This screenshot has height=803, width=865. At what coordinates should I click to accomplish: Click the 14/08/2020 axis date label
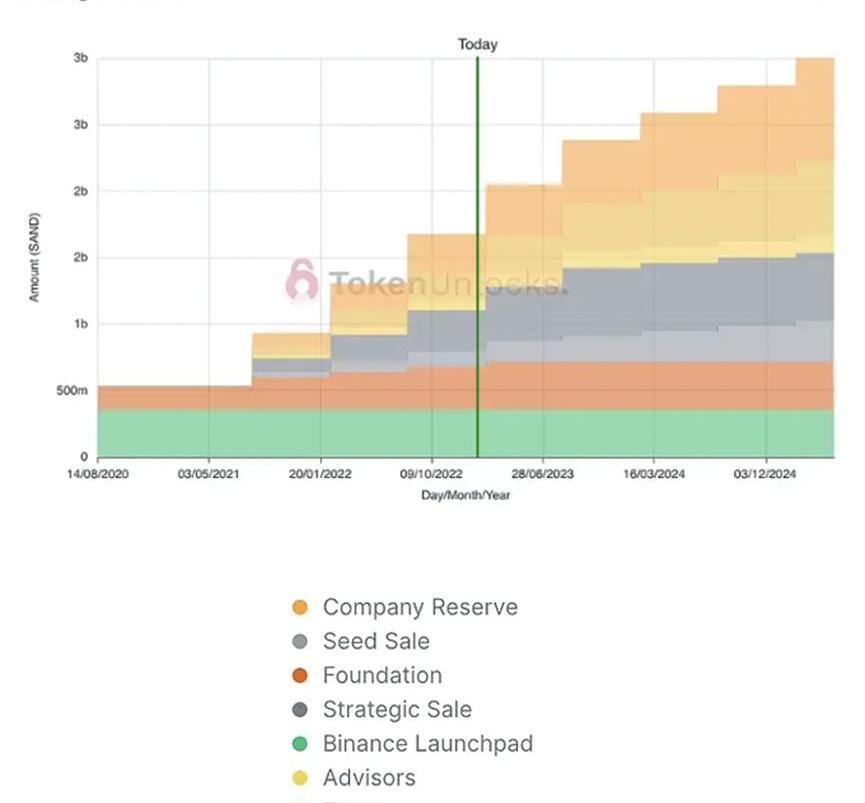98,474
